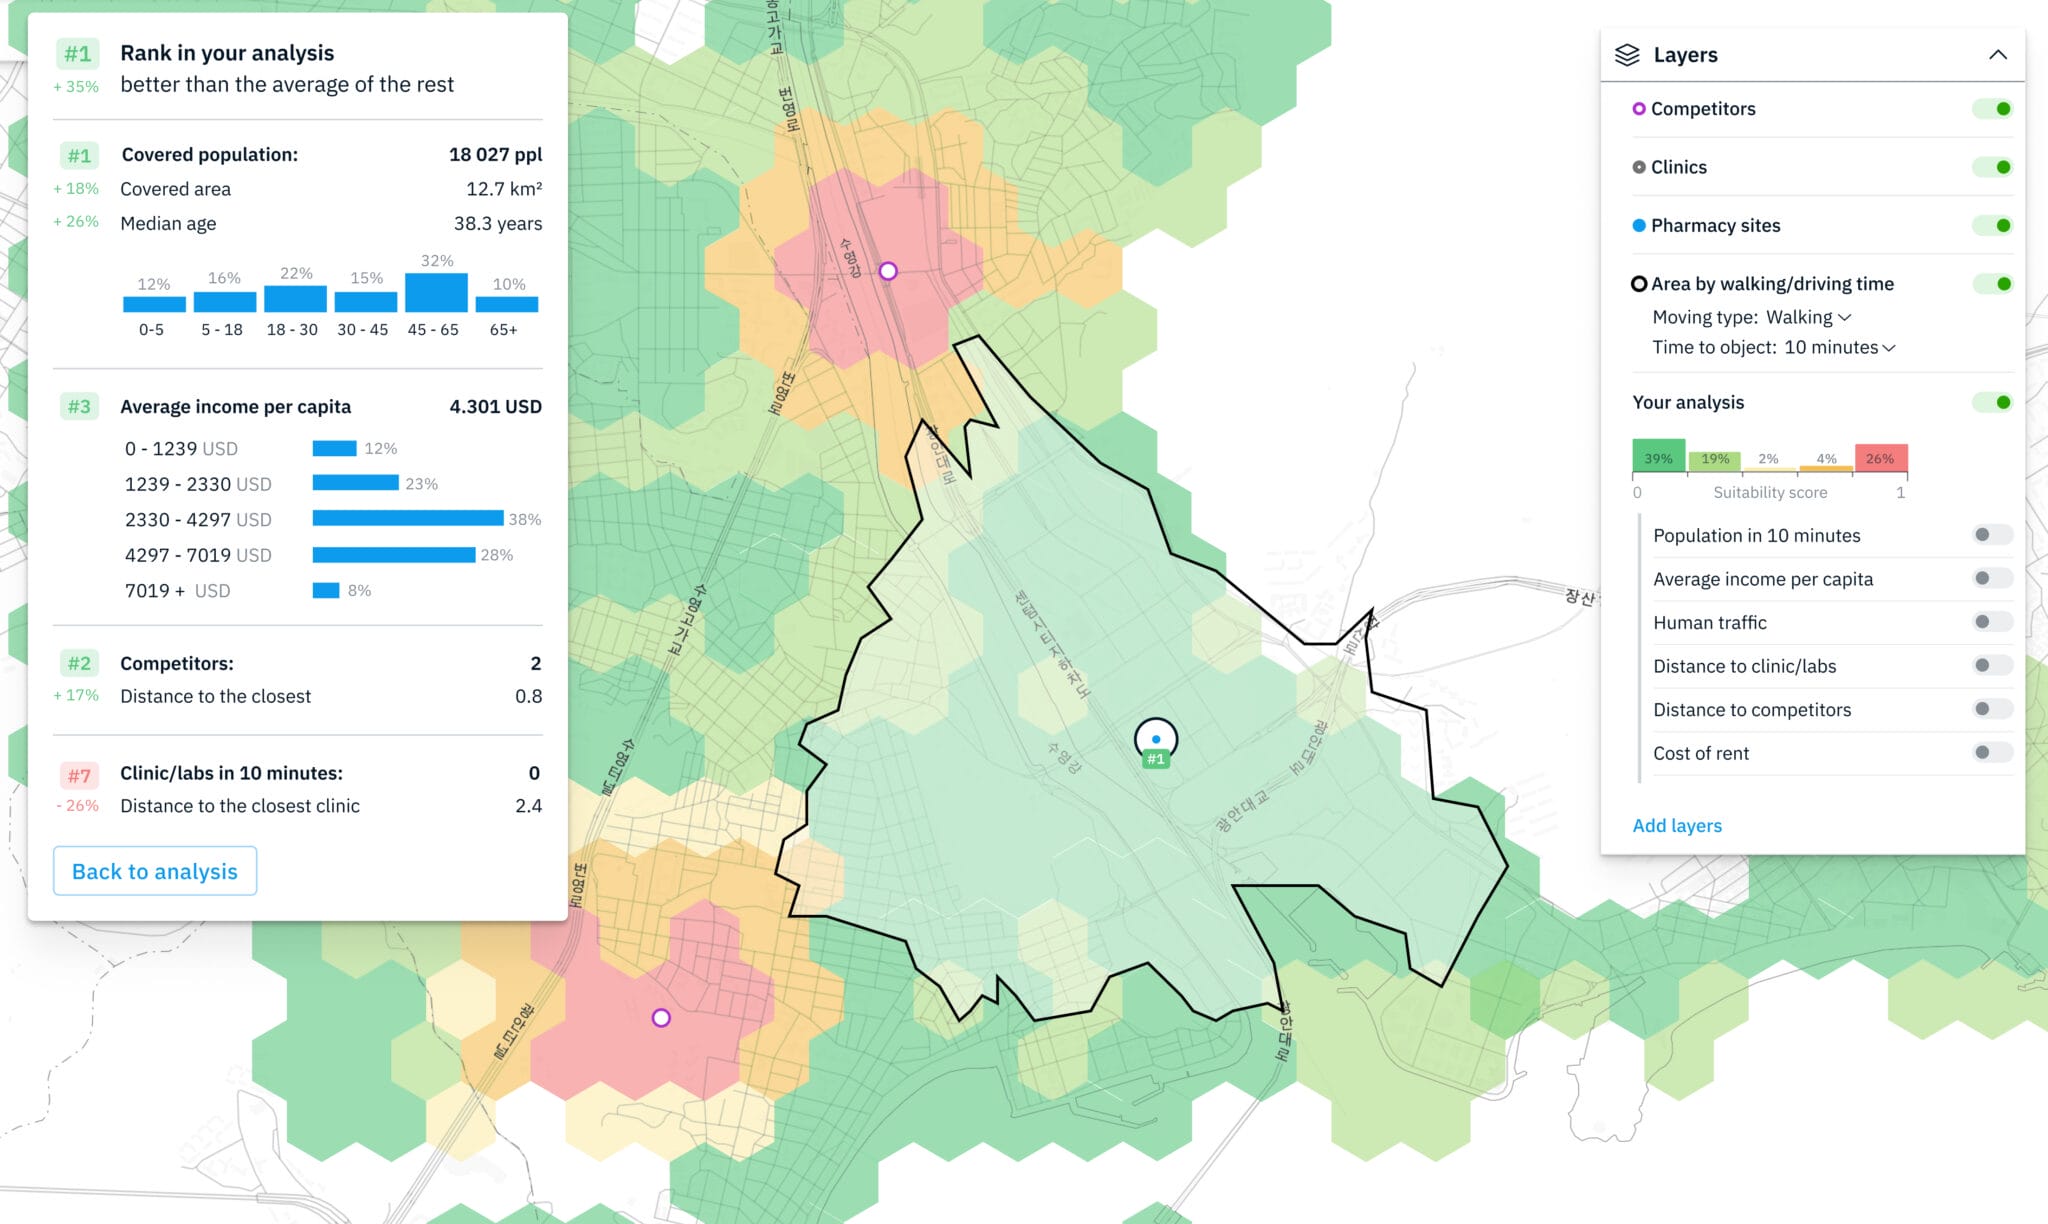This screenshot has width=2048, height=1224.
Task: Click the Area by walking/driving time circle icon
Action: pos(1639,283)
